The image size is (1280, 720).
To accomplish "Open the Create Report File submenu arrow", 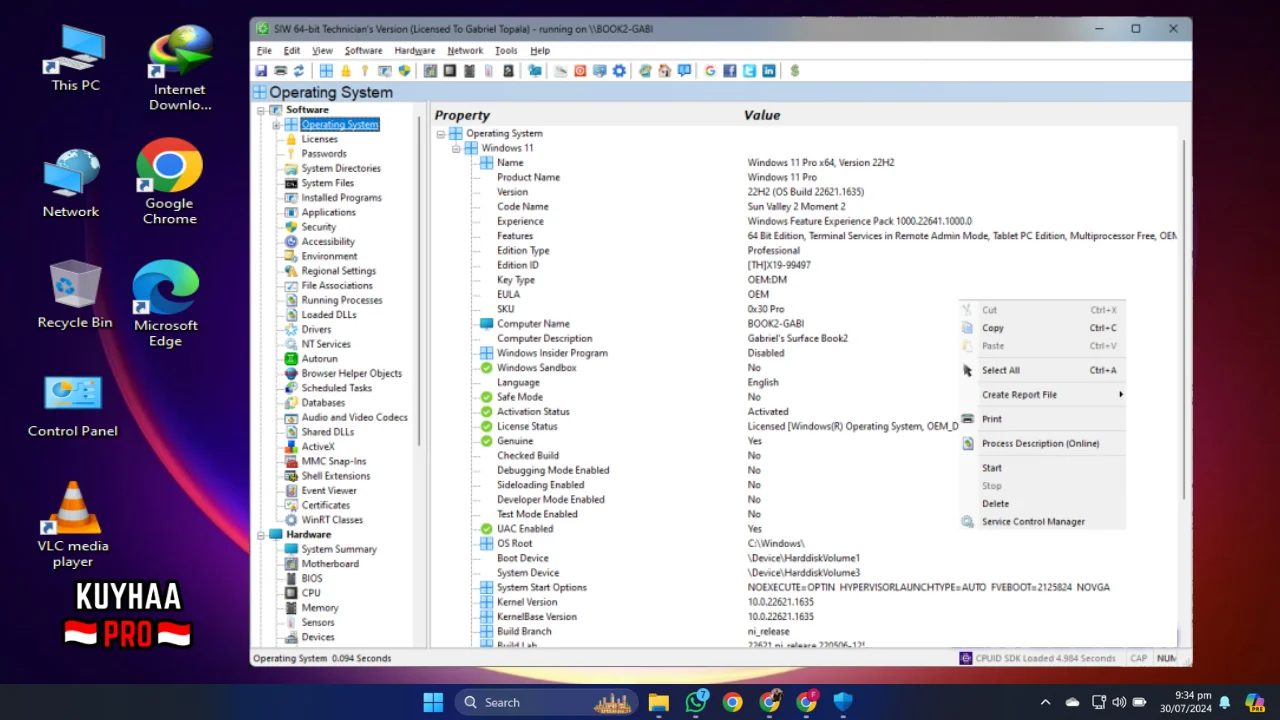I will click(x=1120, y=395).
